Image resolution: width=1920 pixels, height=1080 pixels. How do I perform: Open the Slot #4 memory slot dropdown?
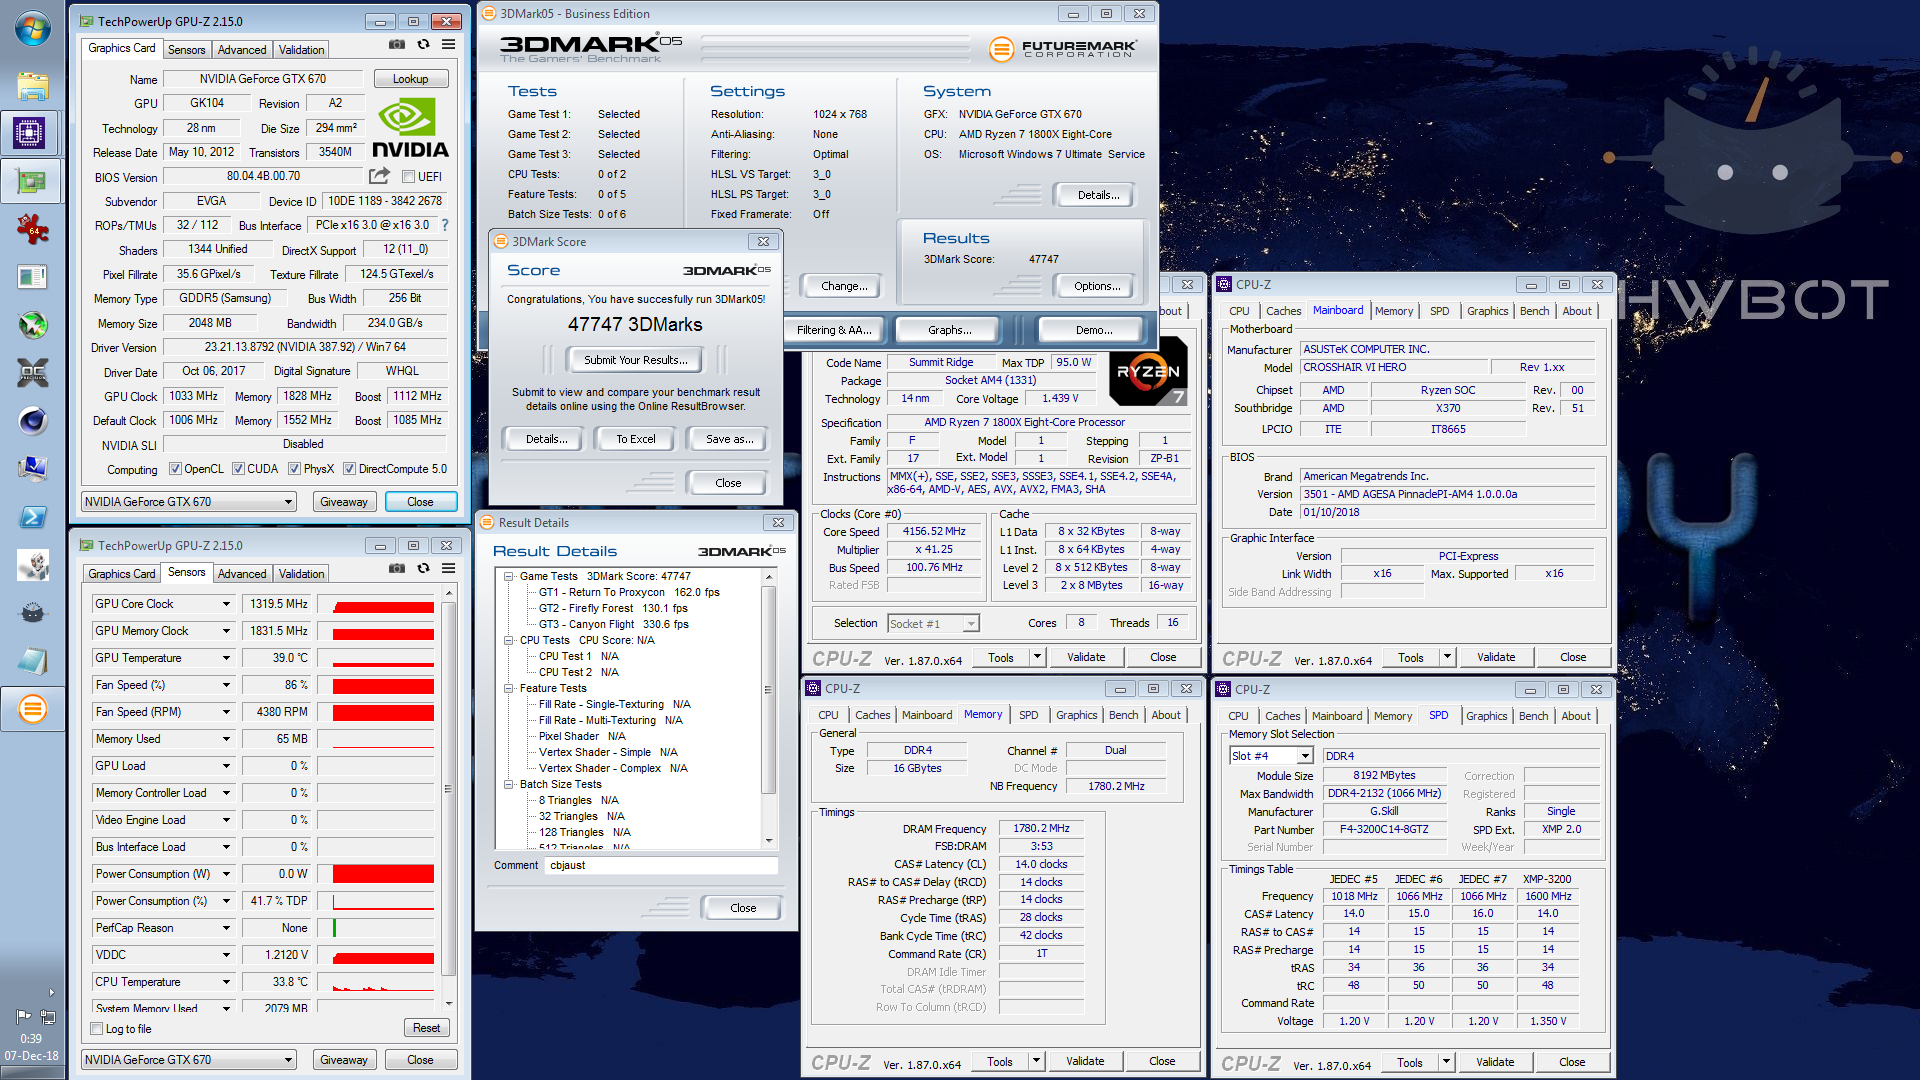click(1305, 756)
